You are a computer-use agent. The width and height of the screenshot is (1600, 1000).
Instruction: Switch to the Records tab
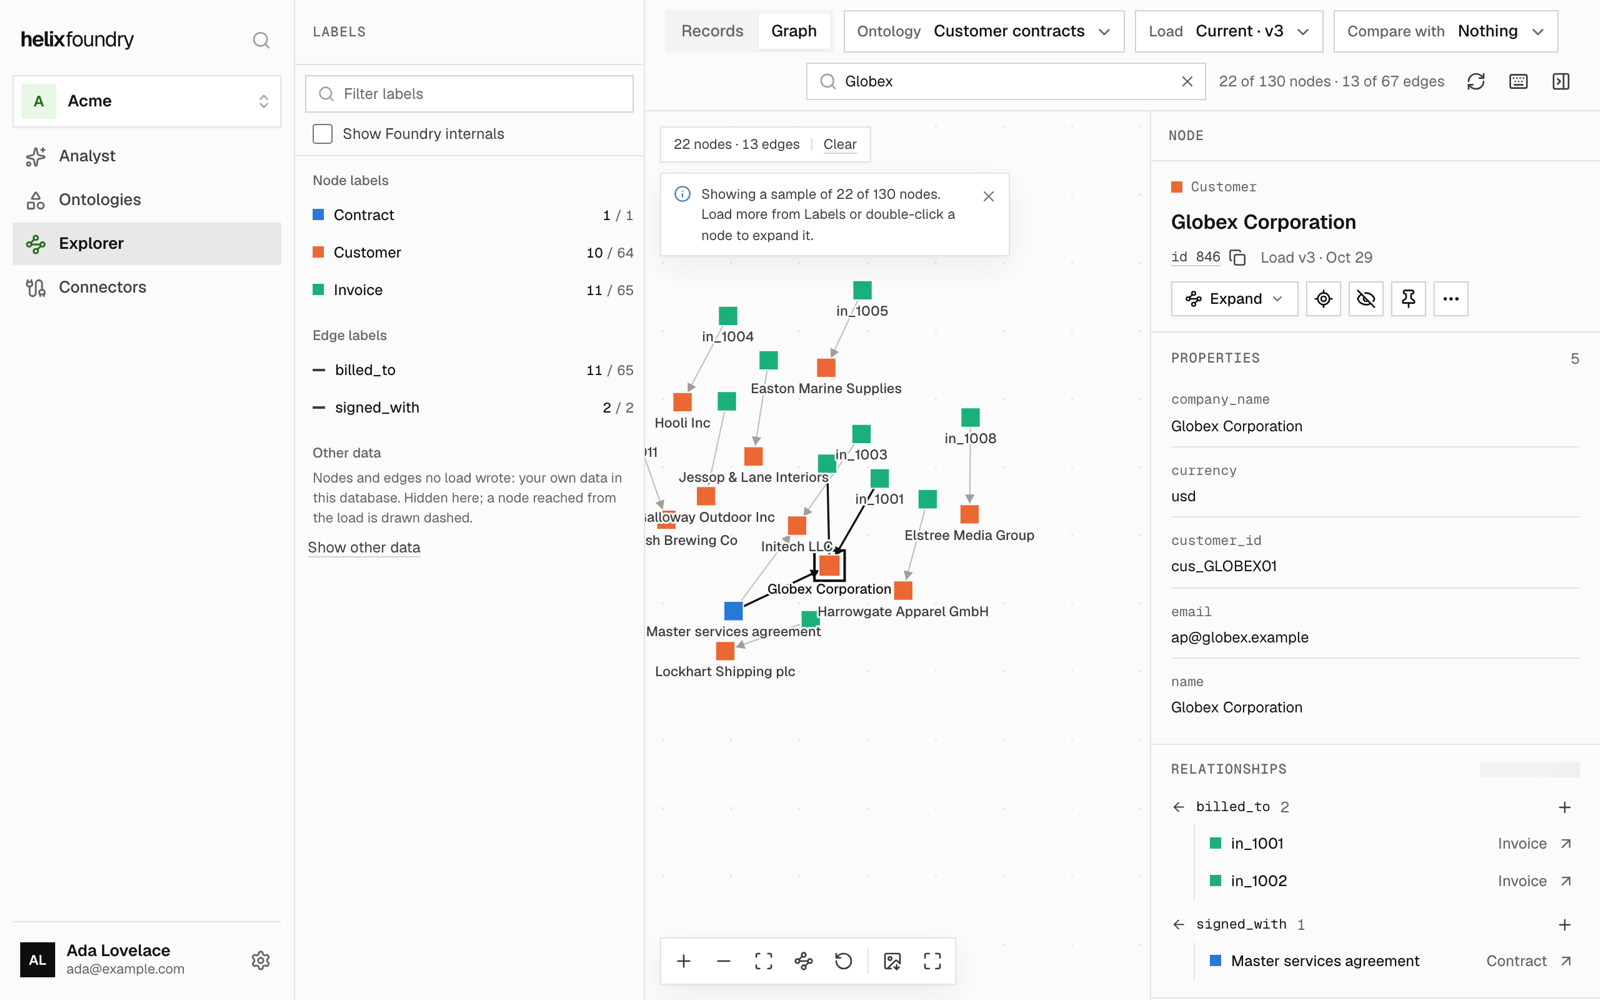pos(712,31)
